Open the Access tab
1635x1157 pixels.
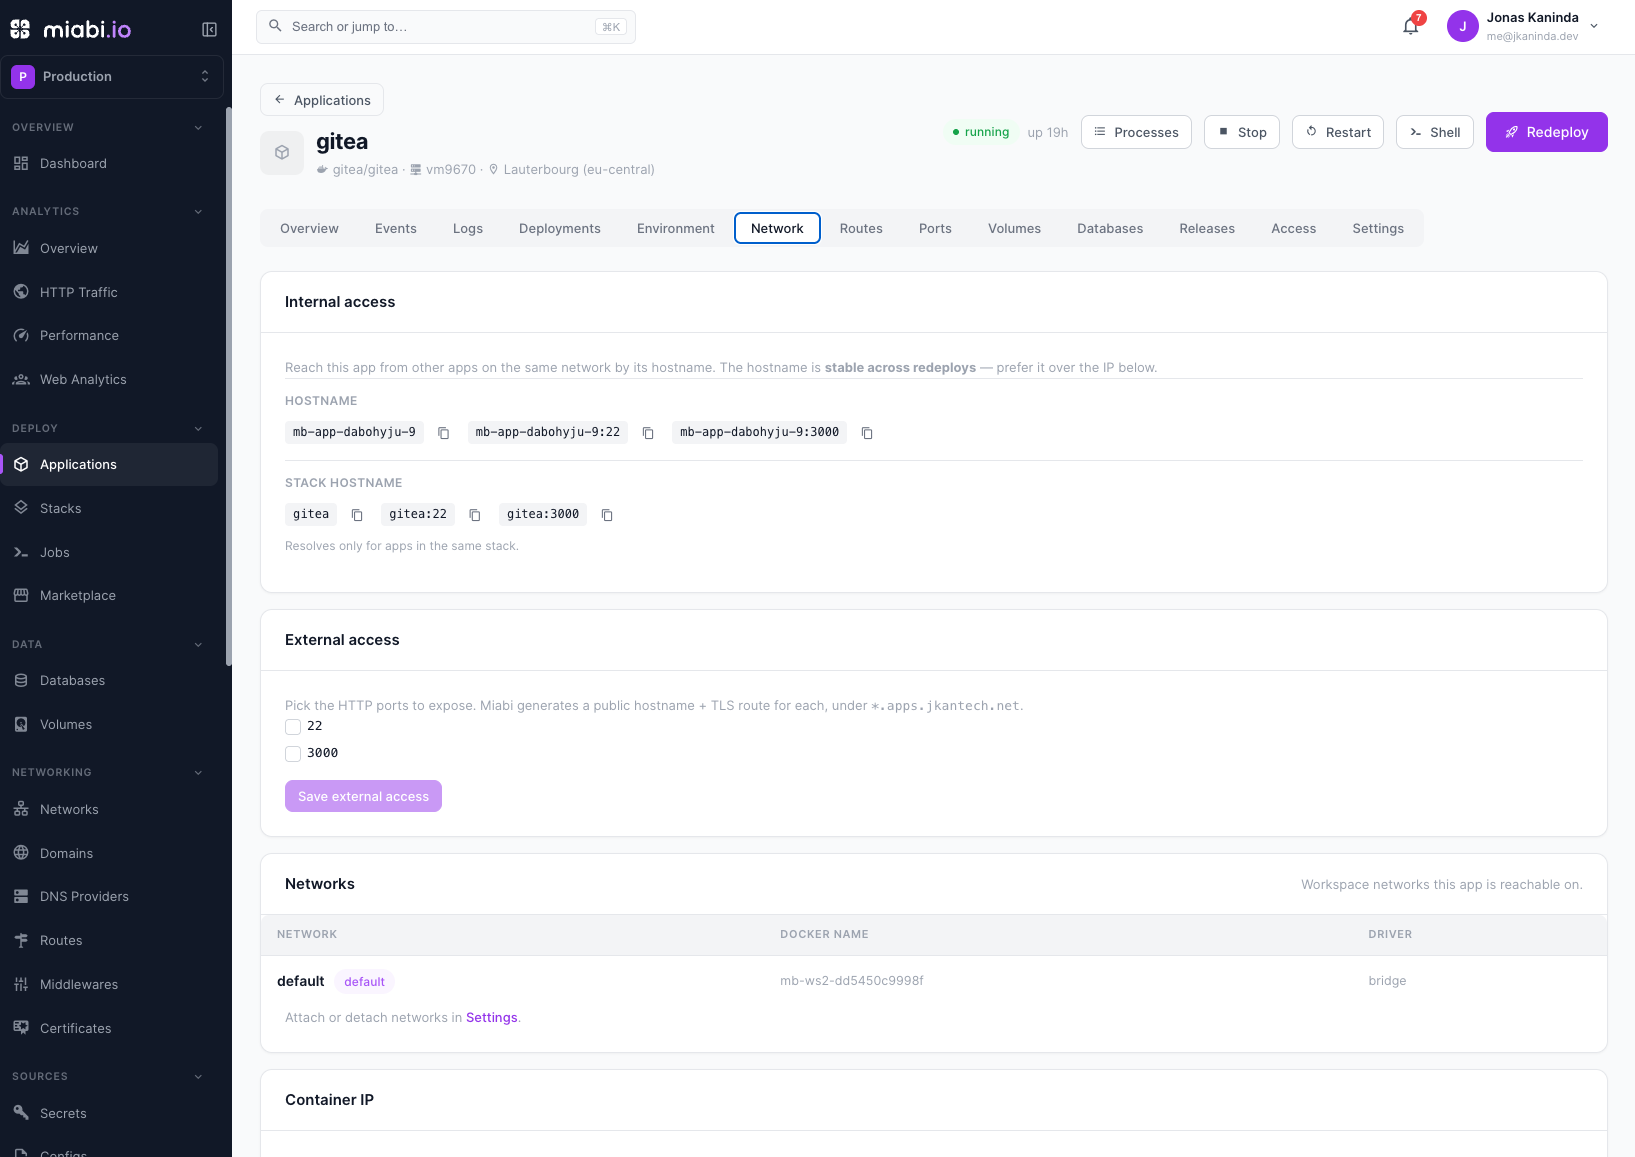[x=1294, y=228]
